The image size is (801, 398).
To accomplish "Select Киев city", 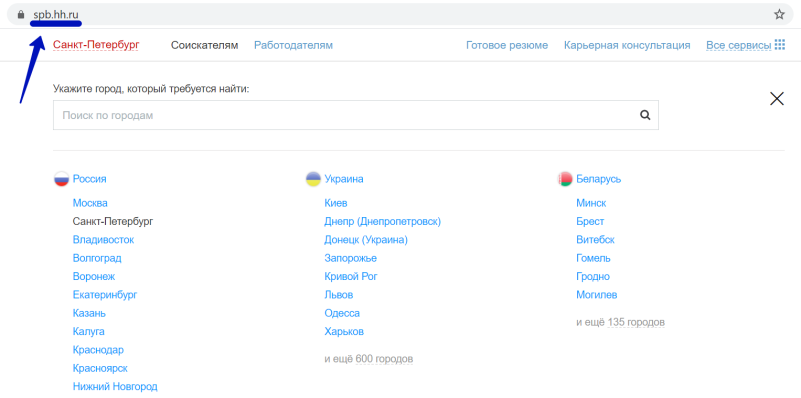I will pos(336,203).
